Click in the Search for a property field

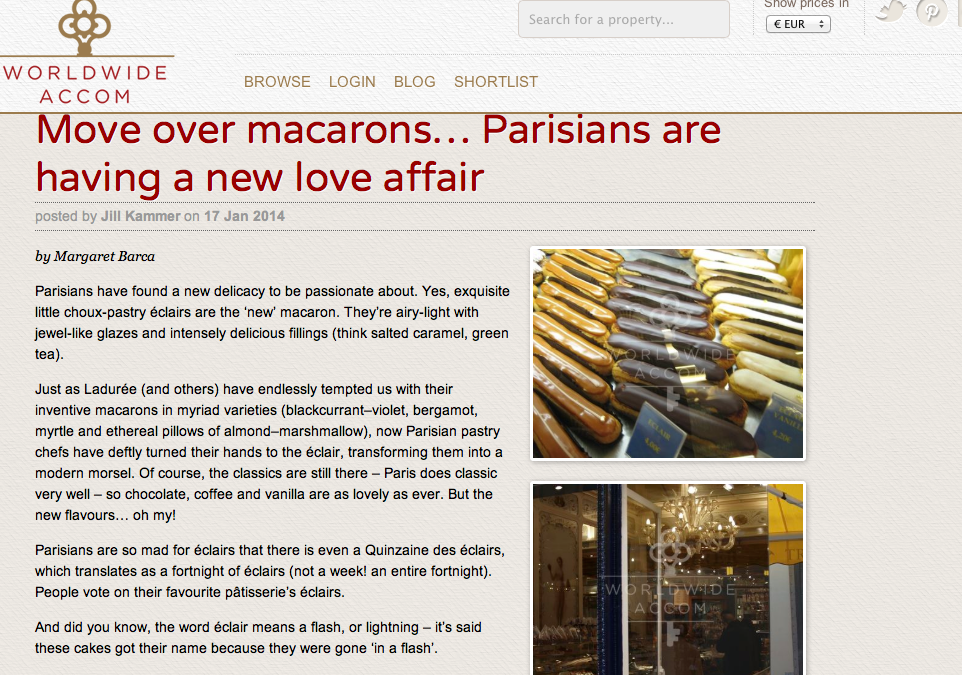click(624, 20)
